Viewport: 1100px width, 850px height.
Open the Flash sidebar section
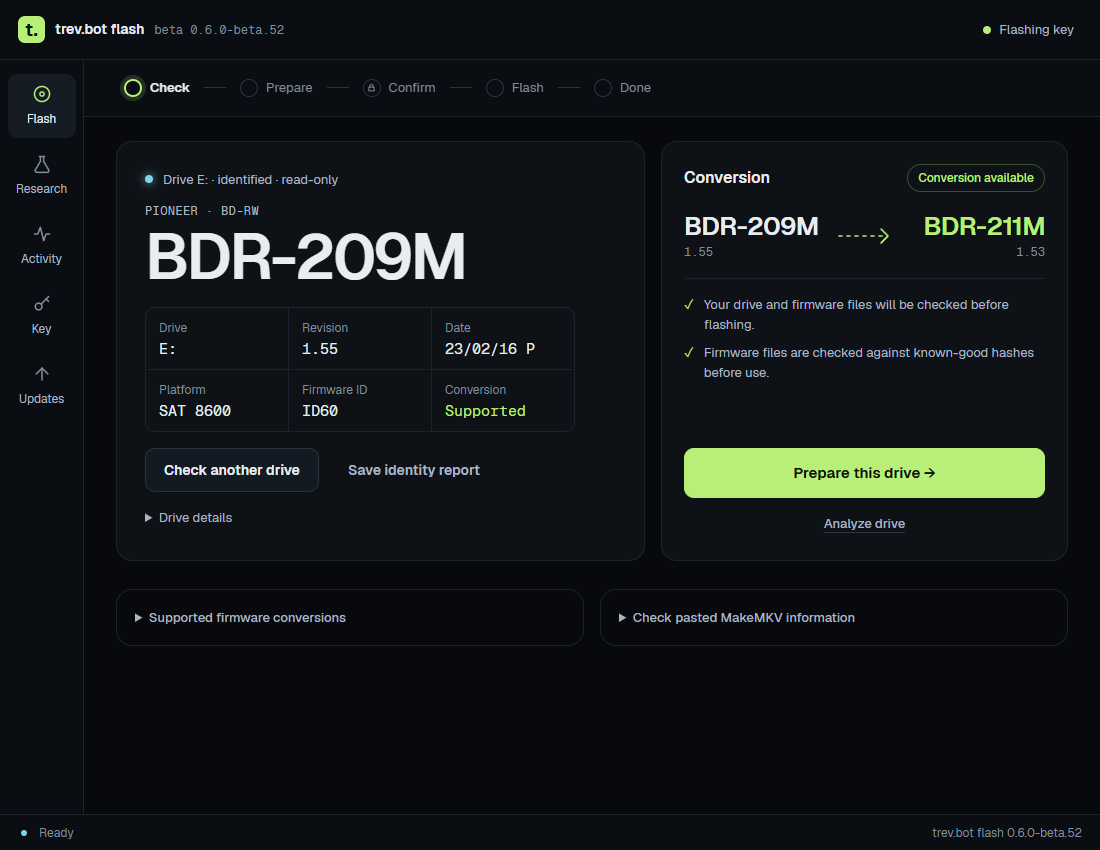click(x=41, y=106)
